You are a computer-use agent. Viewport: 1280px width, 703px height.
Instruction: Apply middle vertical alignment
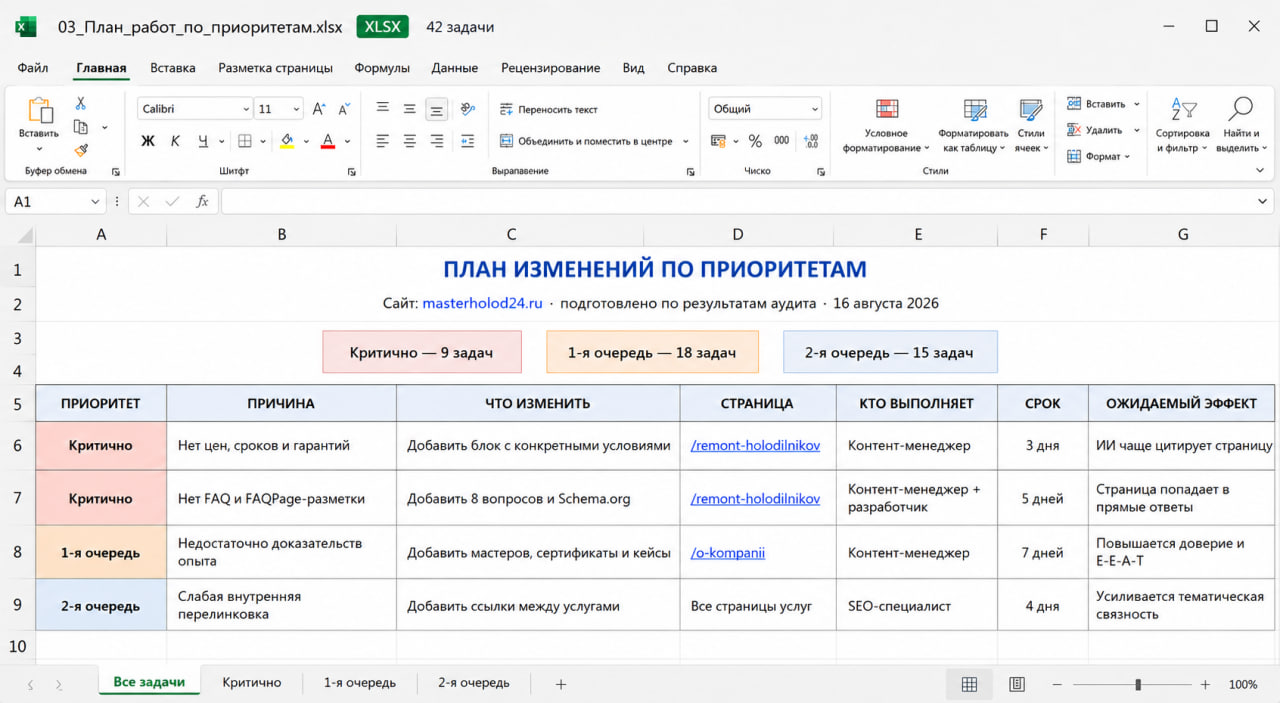[409, 109]
